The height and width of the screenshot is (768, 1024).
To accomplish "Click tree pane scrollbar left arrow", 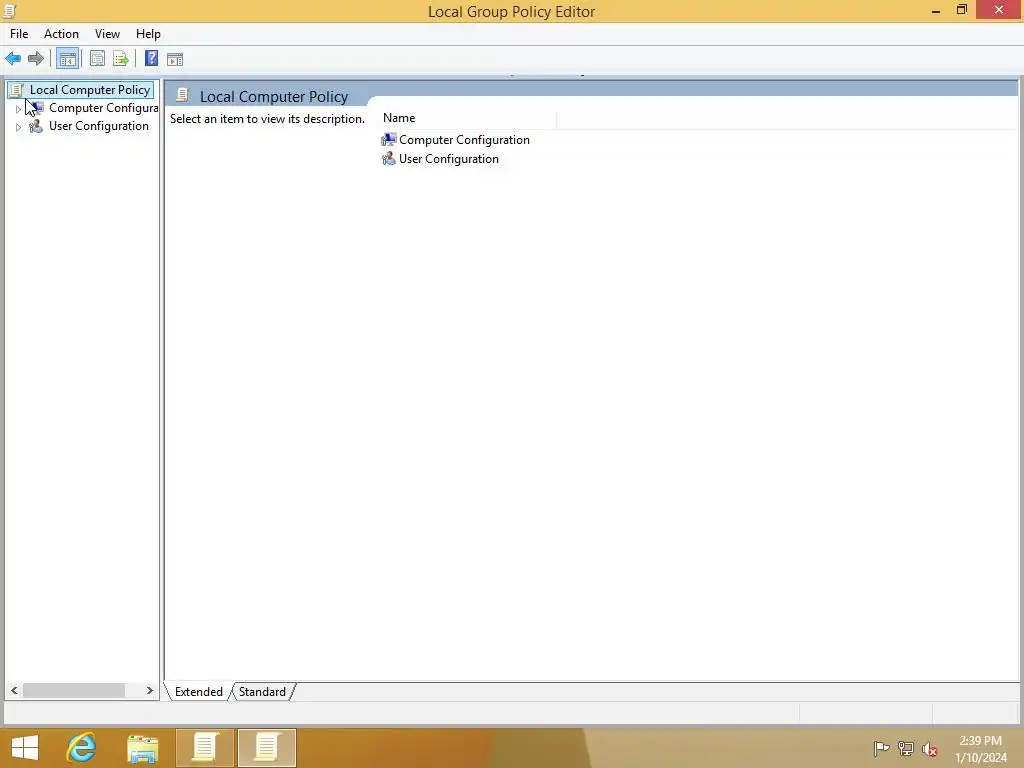I will [14, 690].
